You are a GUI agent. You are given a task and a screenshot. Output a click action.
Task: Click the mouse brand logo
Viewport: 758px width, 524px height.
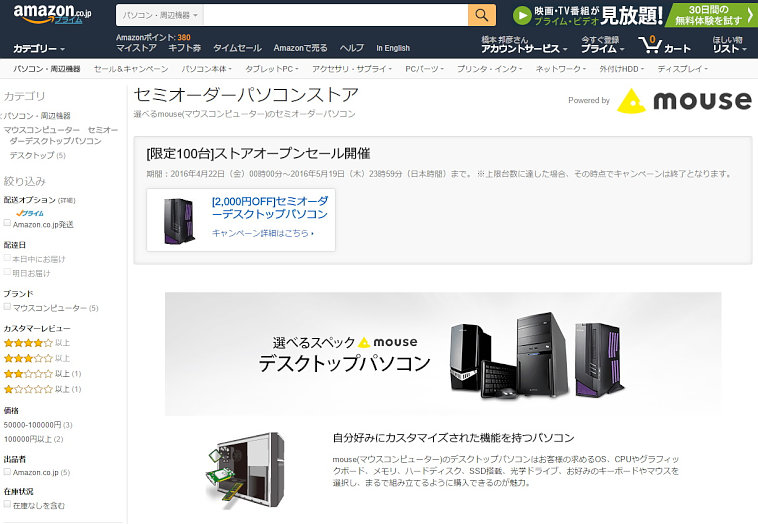coord(684,101)
